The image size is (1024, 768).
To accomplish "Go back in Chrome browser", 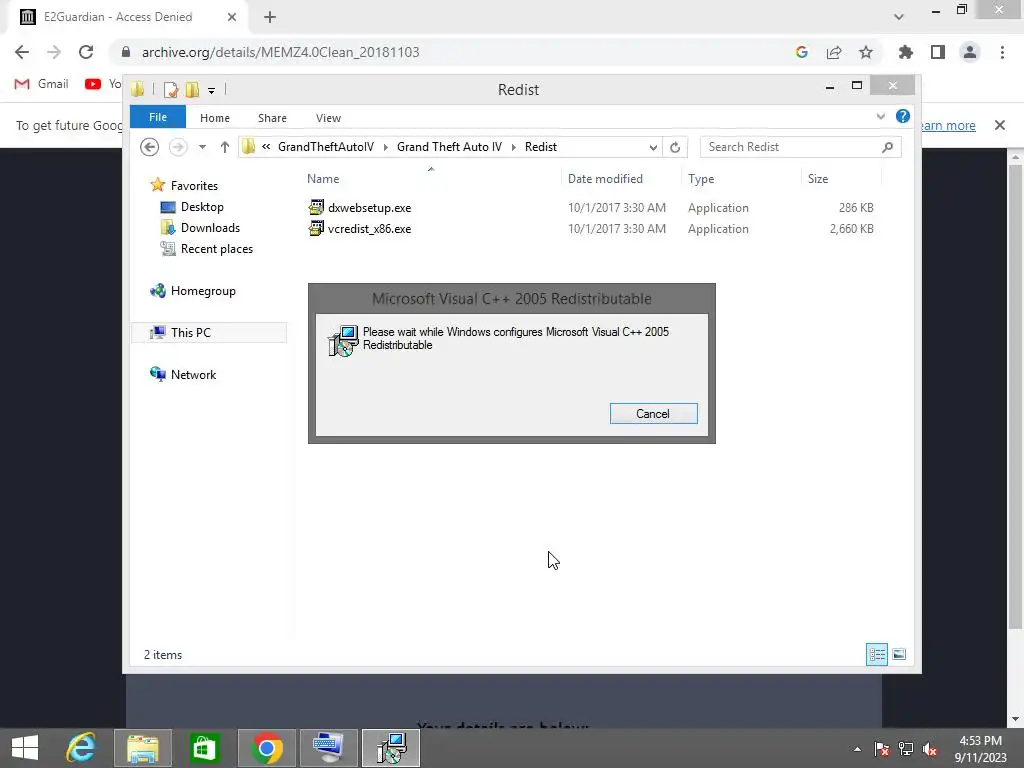I will tap(22, 52).
